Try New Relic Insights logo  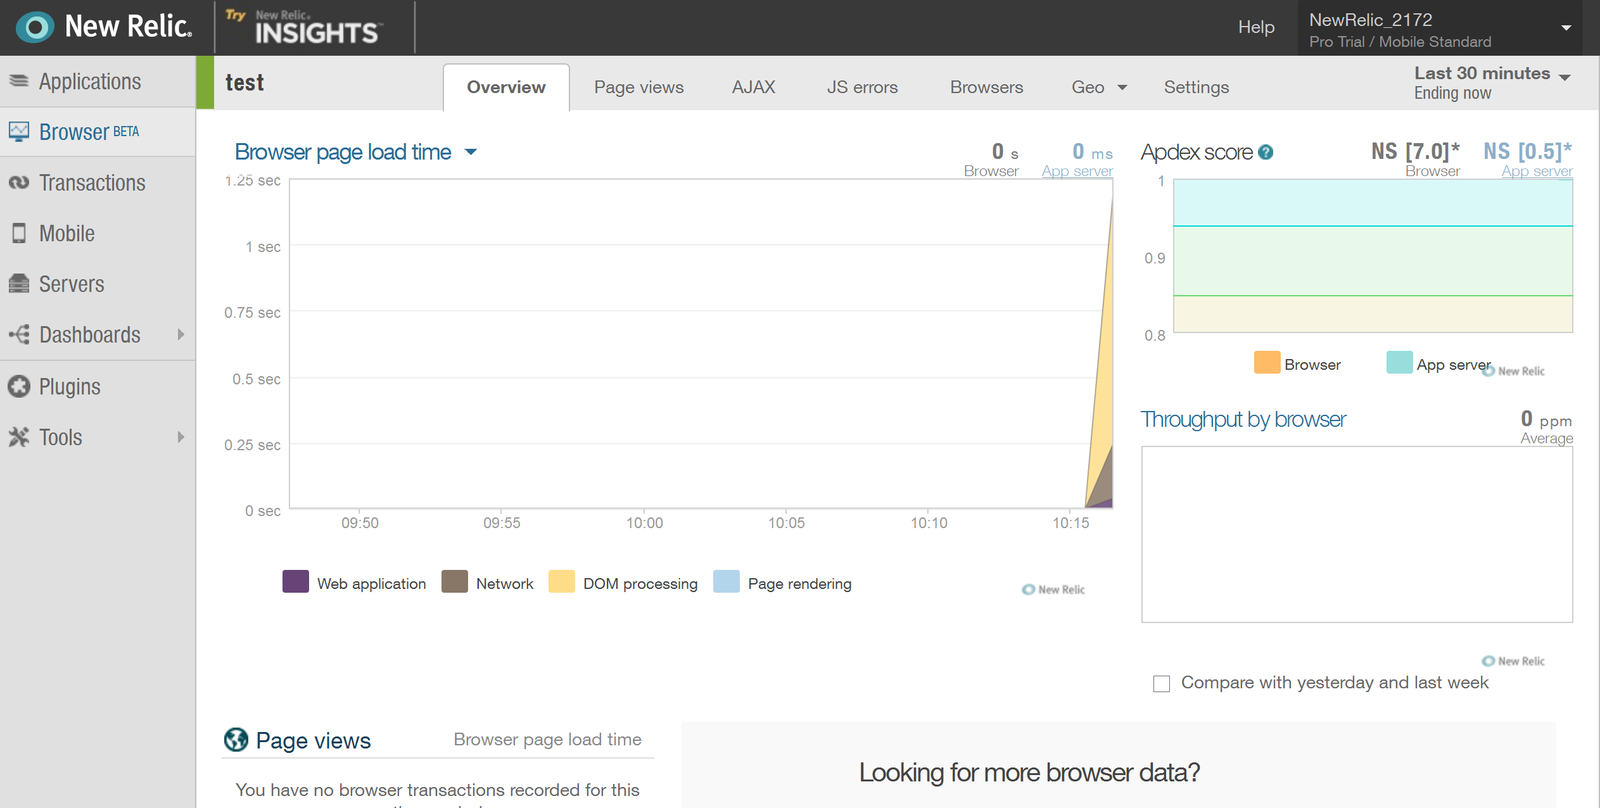[x=303, y=27]
